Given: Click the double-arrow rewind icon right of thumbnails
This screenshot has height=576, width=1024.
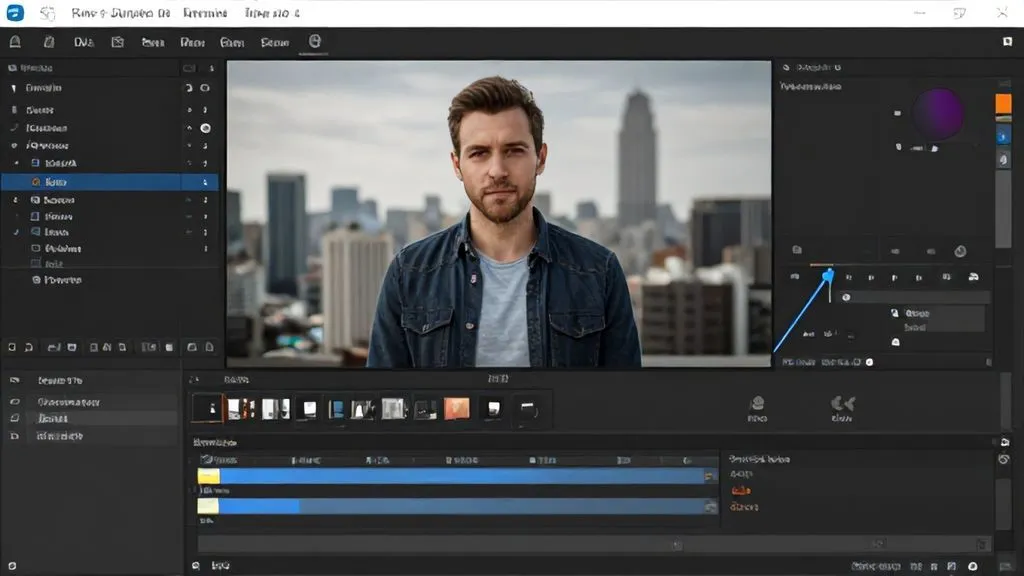Looking at the screenshot, I should [x=842, y=404].
